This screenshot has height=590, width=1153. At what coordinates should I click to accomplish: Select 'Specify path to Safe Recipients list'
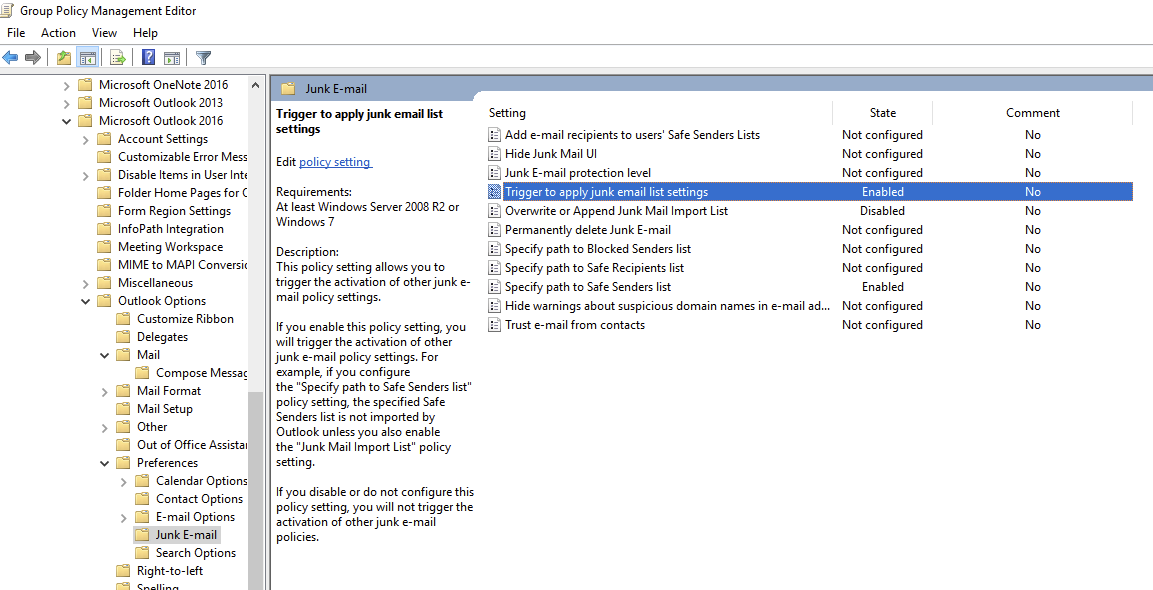coord(594,268)
